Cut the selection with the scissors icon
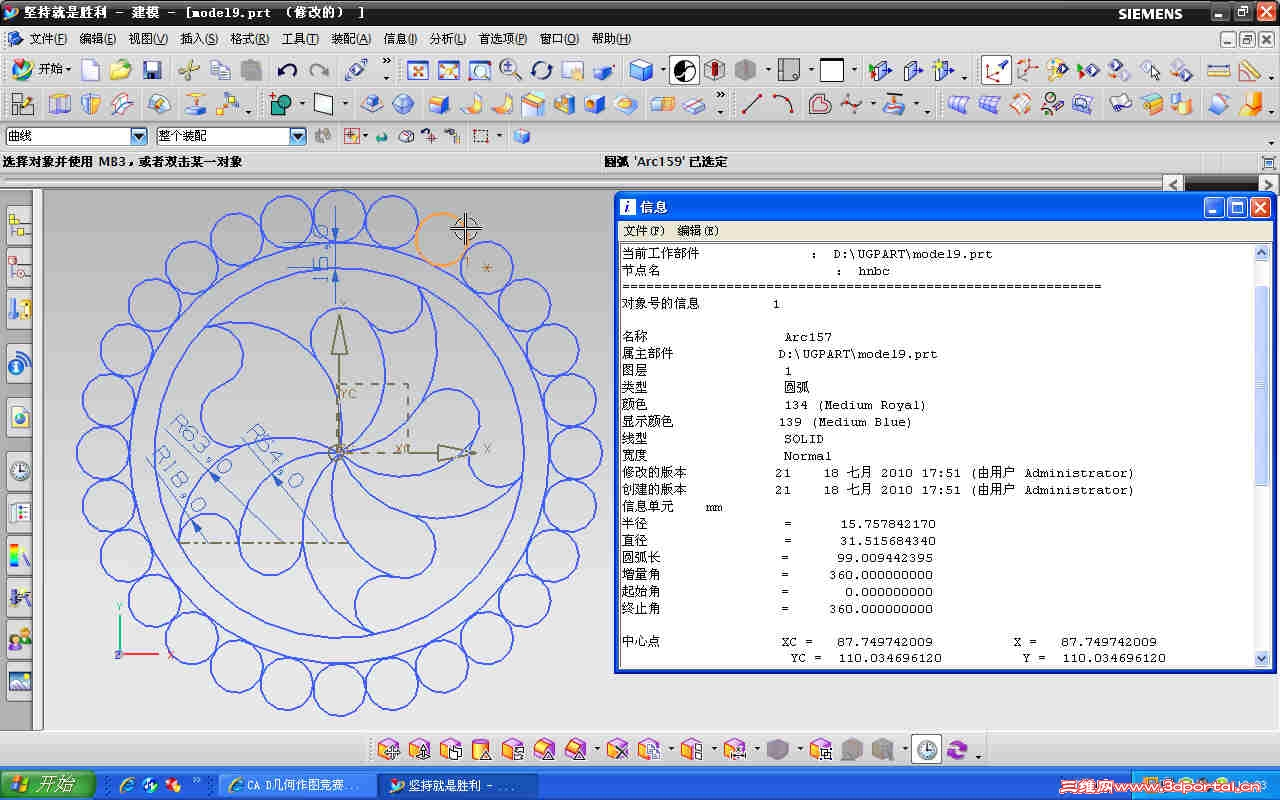1280x800 pixels. click(x=189, y=70)
